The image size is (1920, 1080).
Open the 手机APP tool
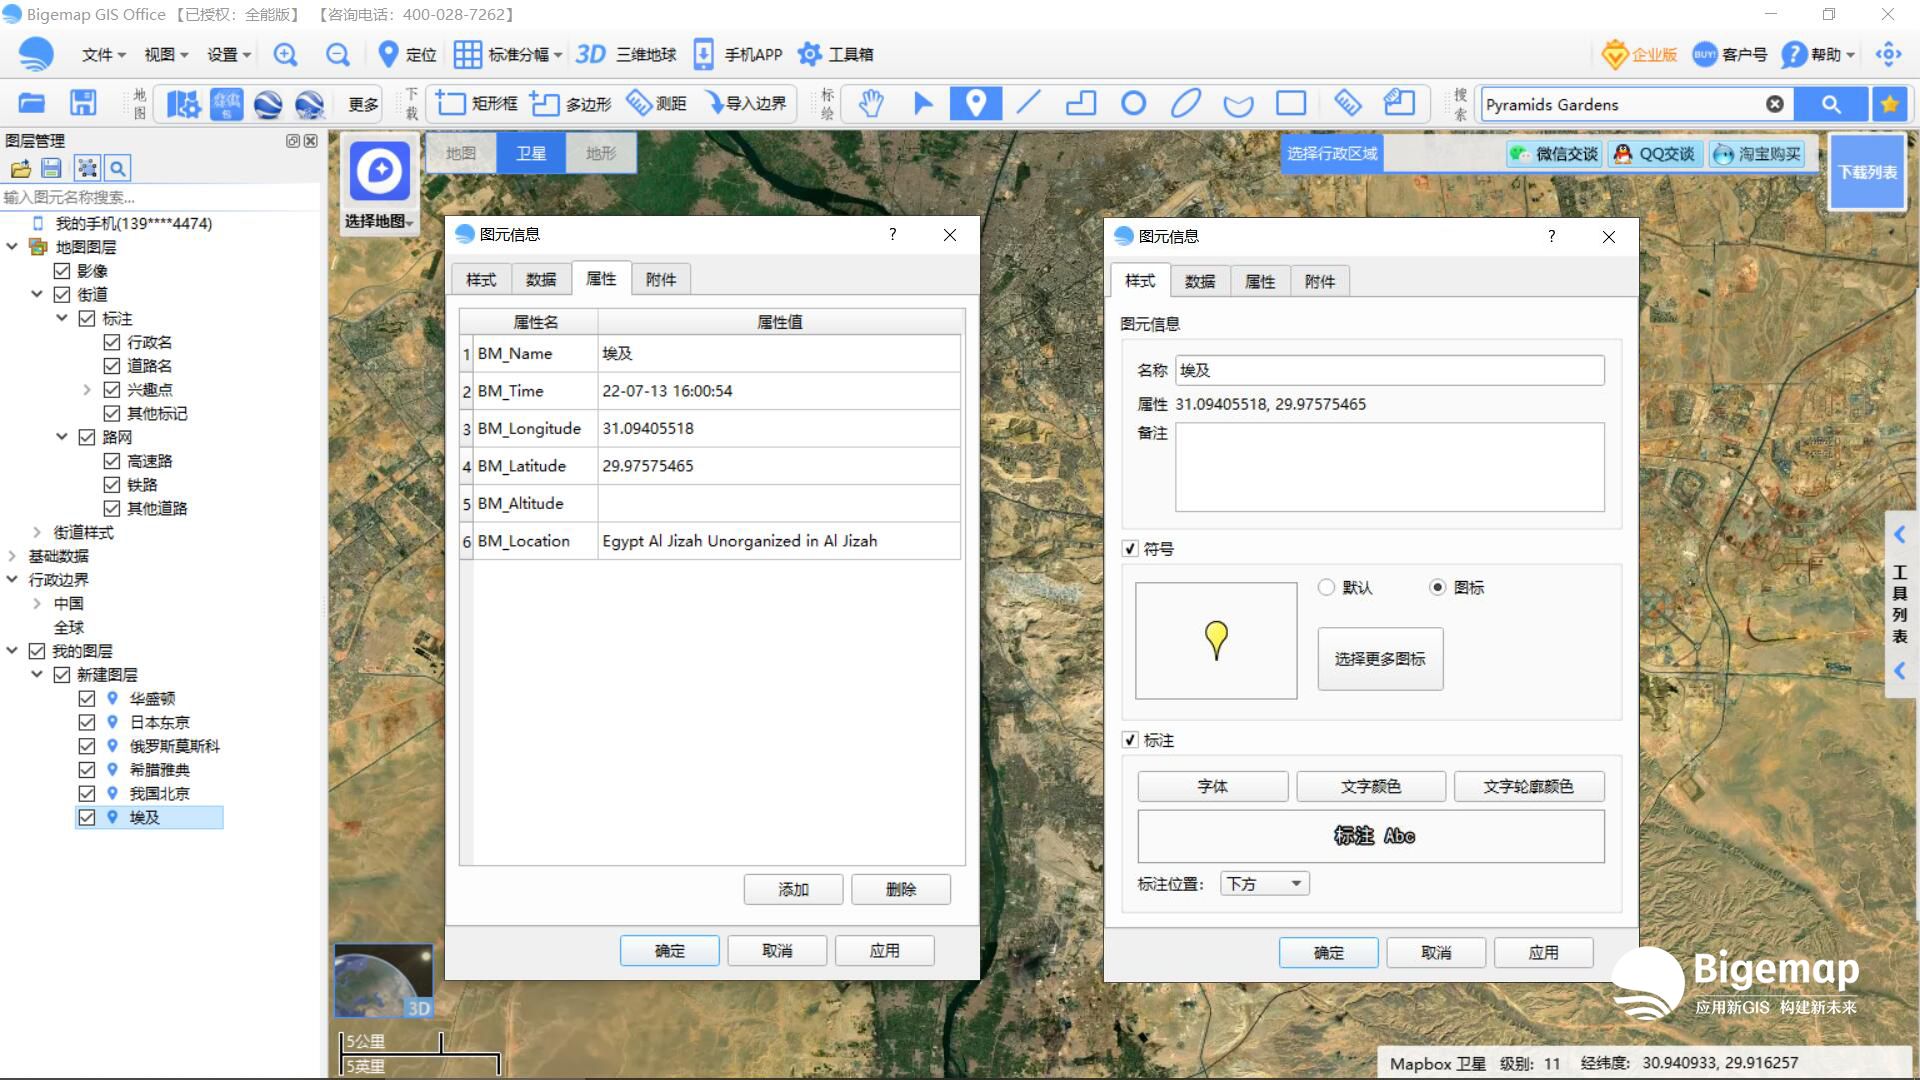click(x=738, y=54)
